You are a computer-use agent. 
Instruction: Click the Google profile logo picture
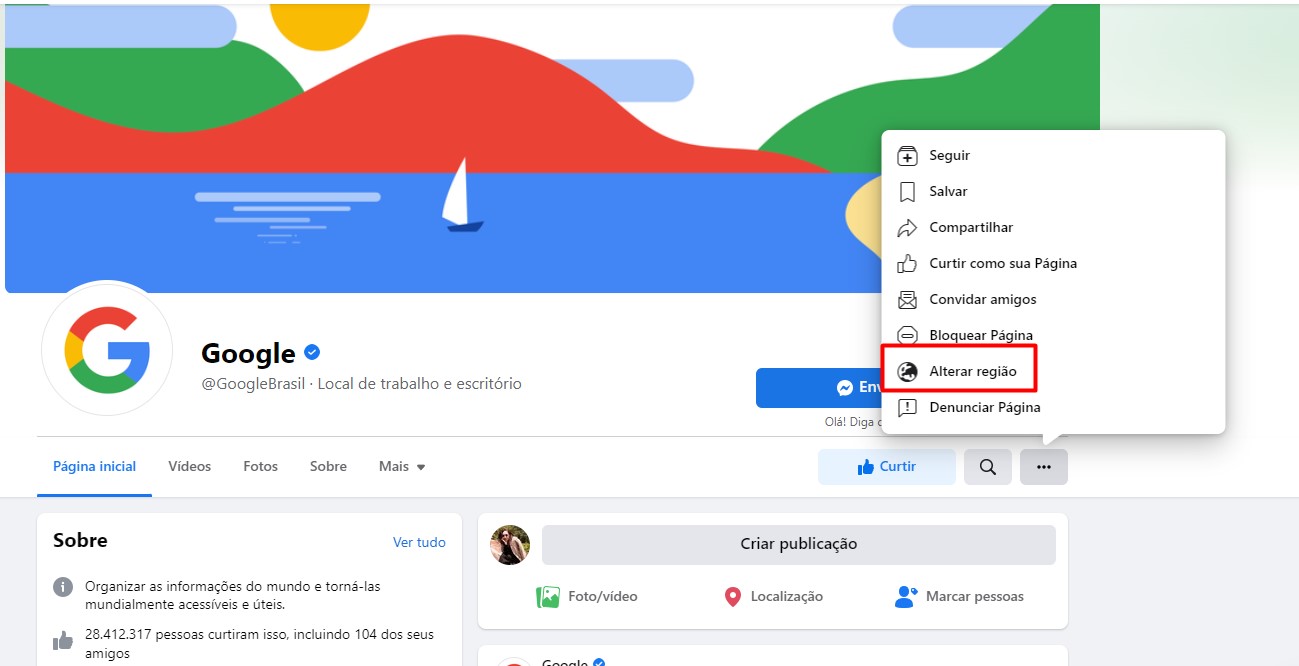[107, 349]
